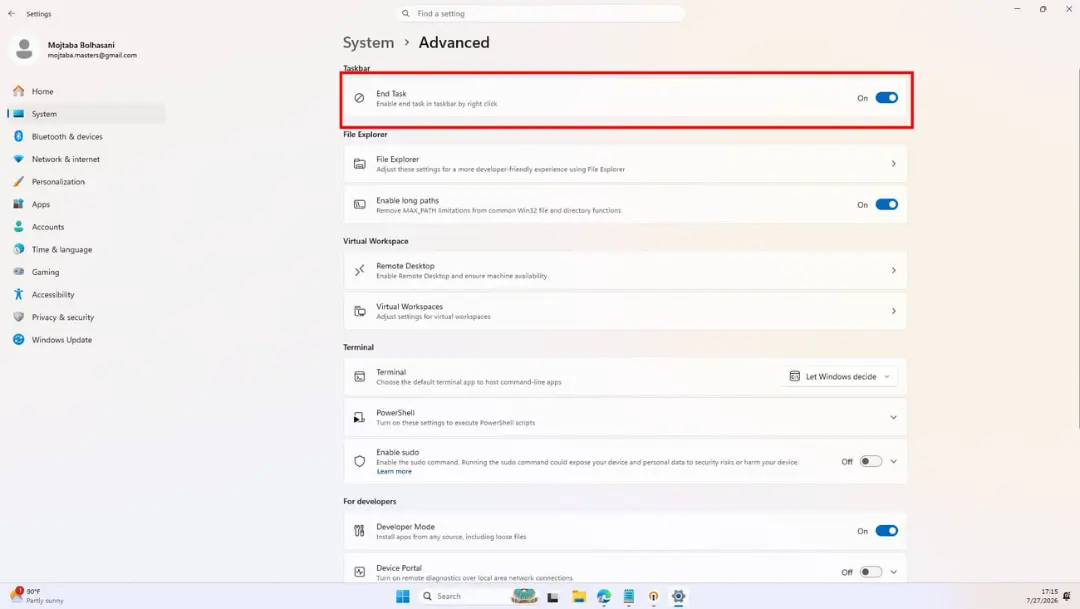
Task: Open the Terminal app dropdown
Action: (x=840, y=376)
